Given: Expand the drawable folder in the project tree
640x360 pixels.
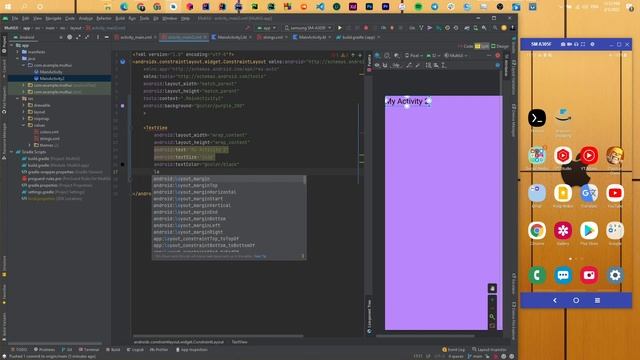Looking at the screenshot, I should point(24,105).
